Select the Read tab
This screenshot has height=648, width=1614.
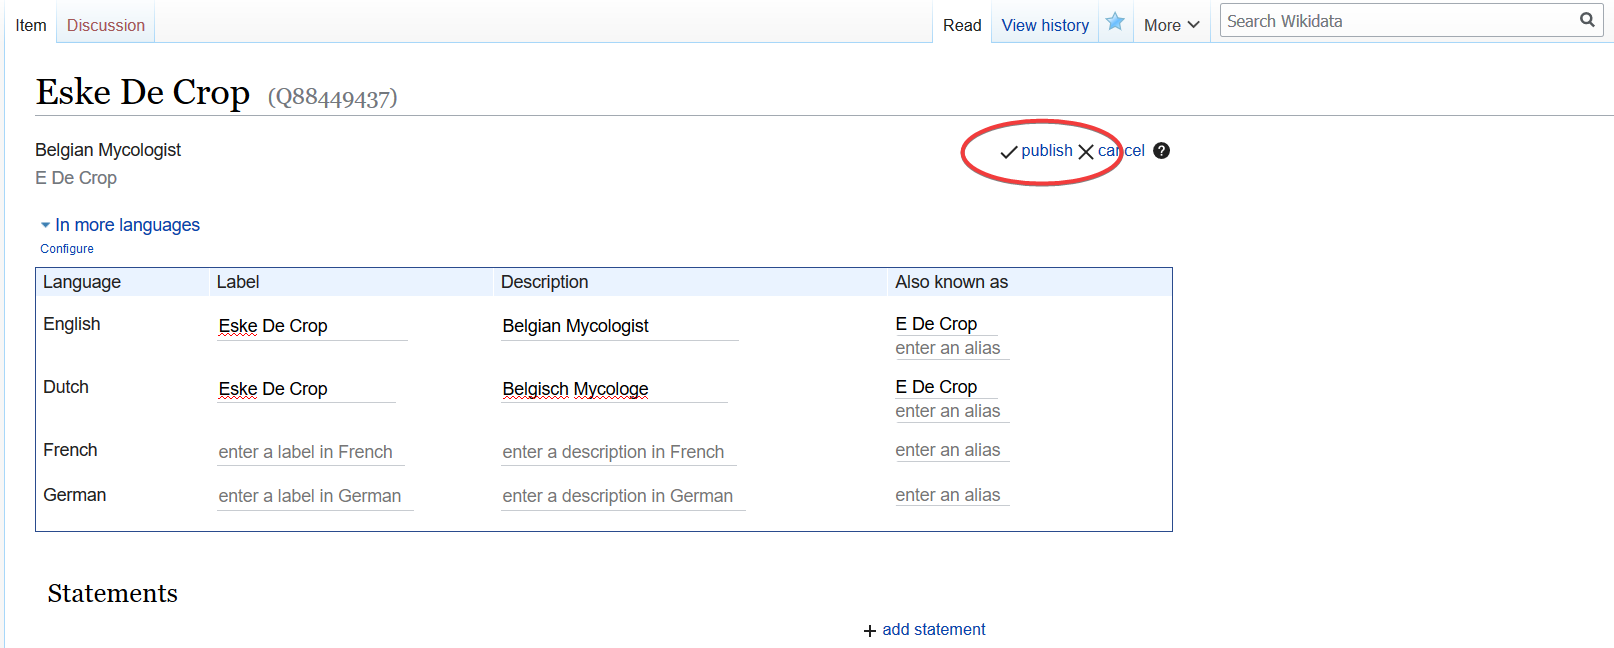pyautogui.click(x=962, y=25)
